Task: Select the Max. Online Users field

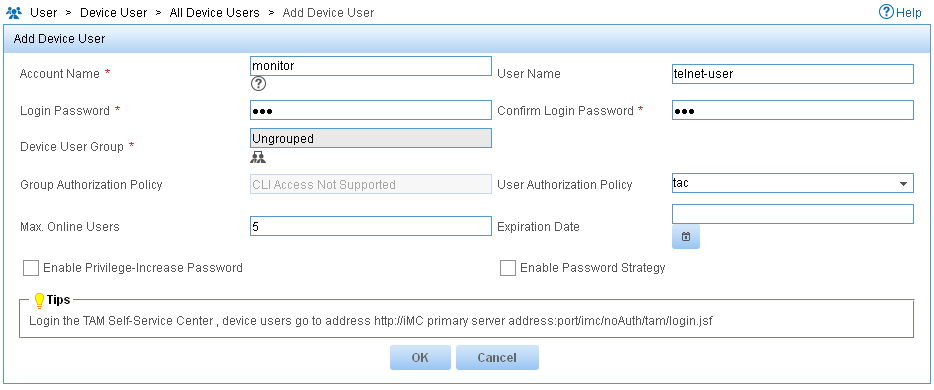Action: point(371,226)
